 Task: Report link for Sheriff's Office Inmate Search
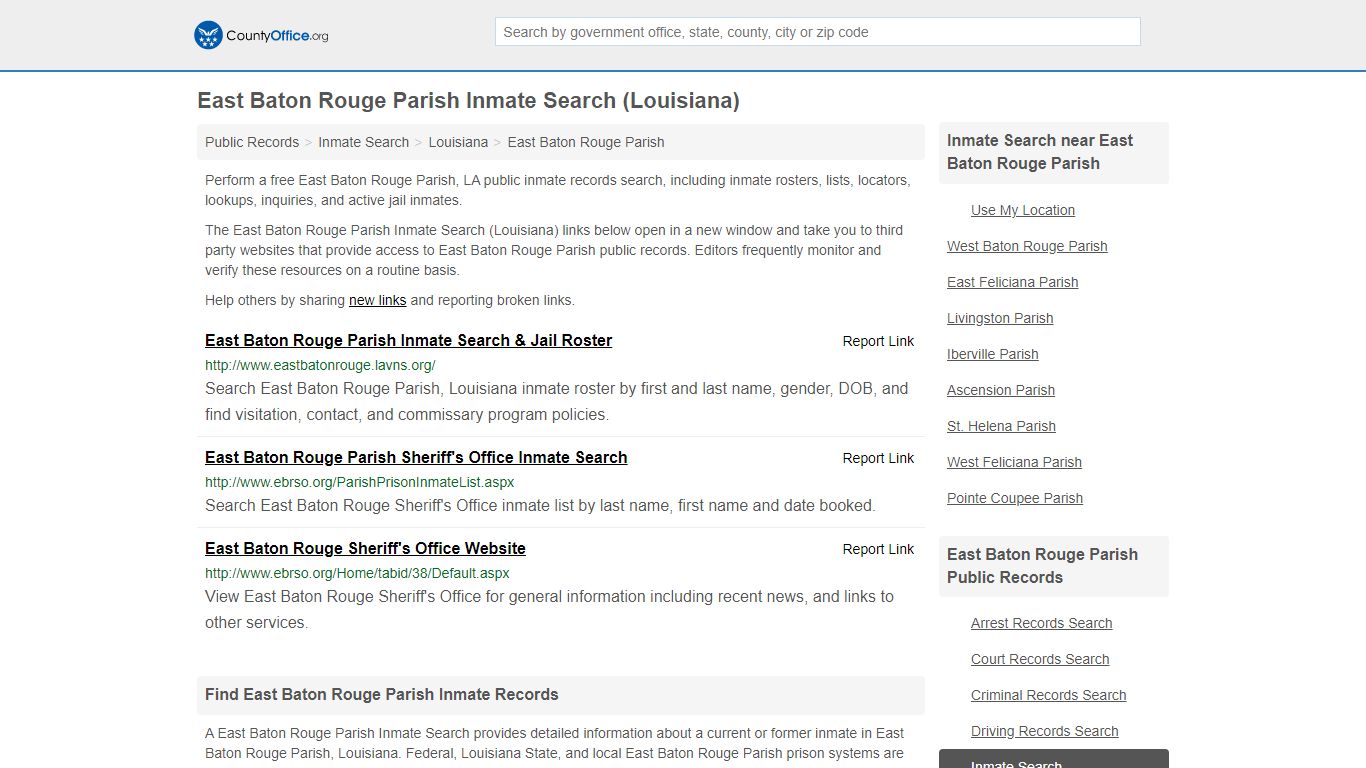(x=878, y=458)
